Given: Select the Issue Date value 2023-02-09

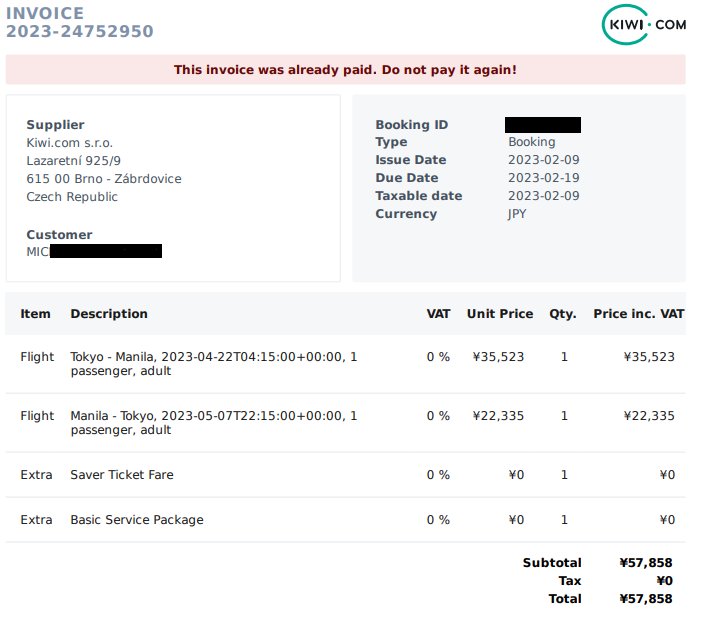Looking at the screenshot, I should (544, 160).
